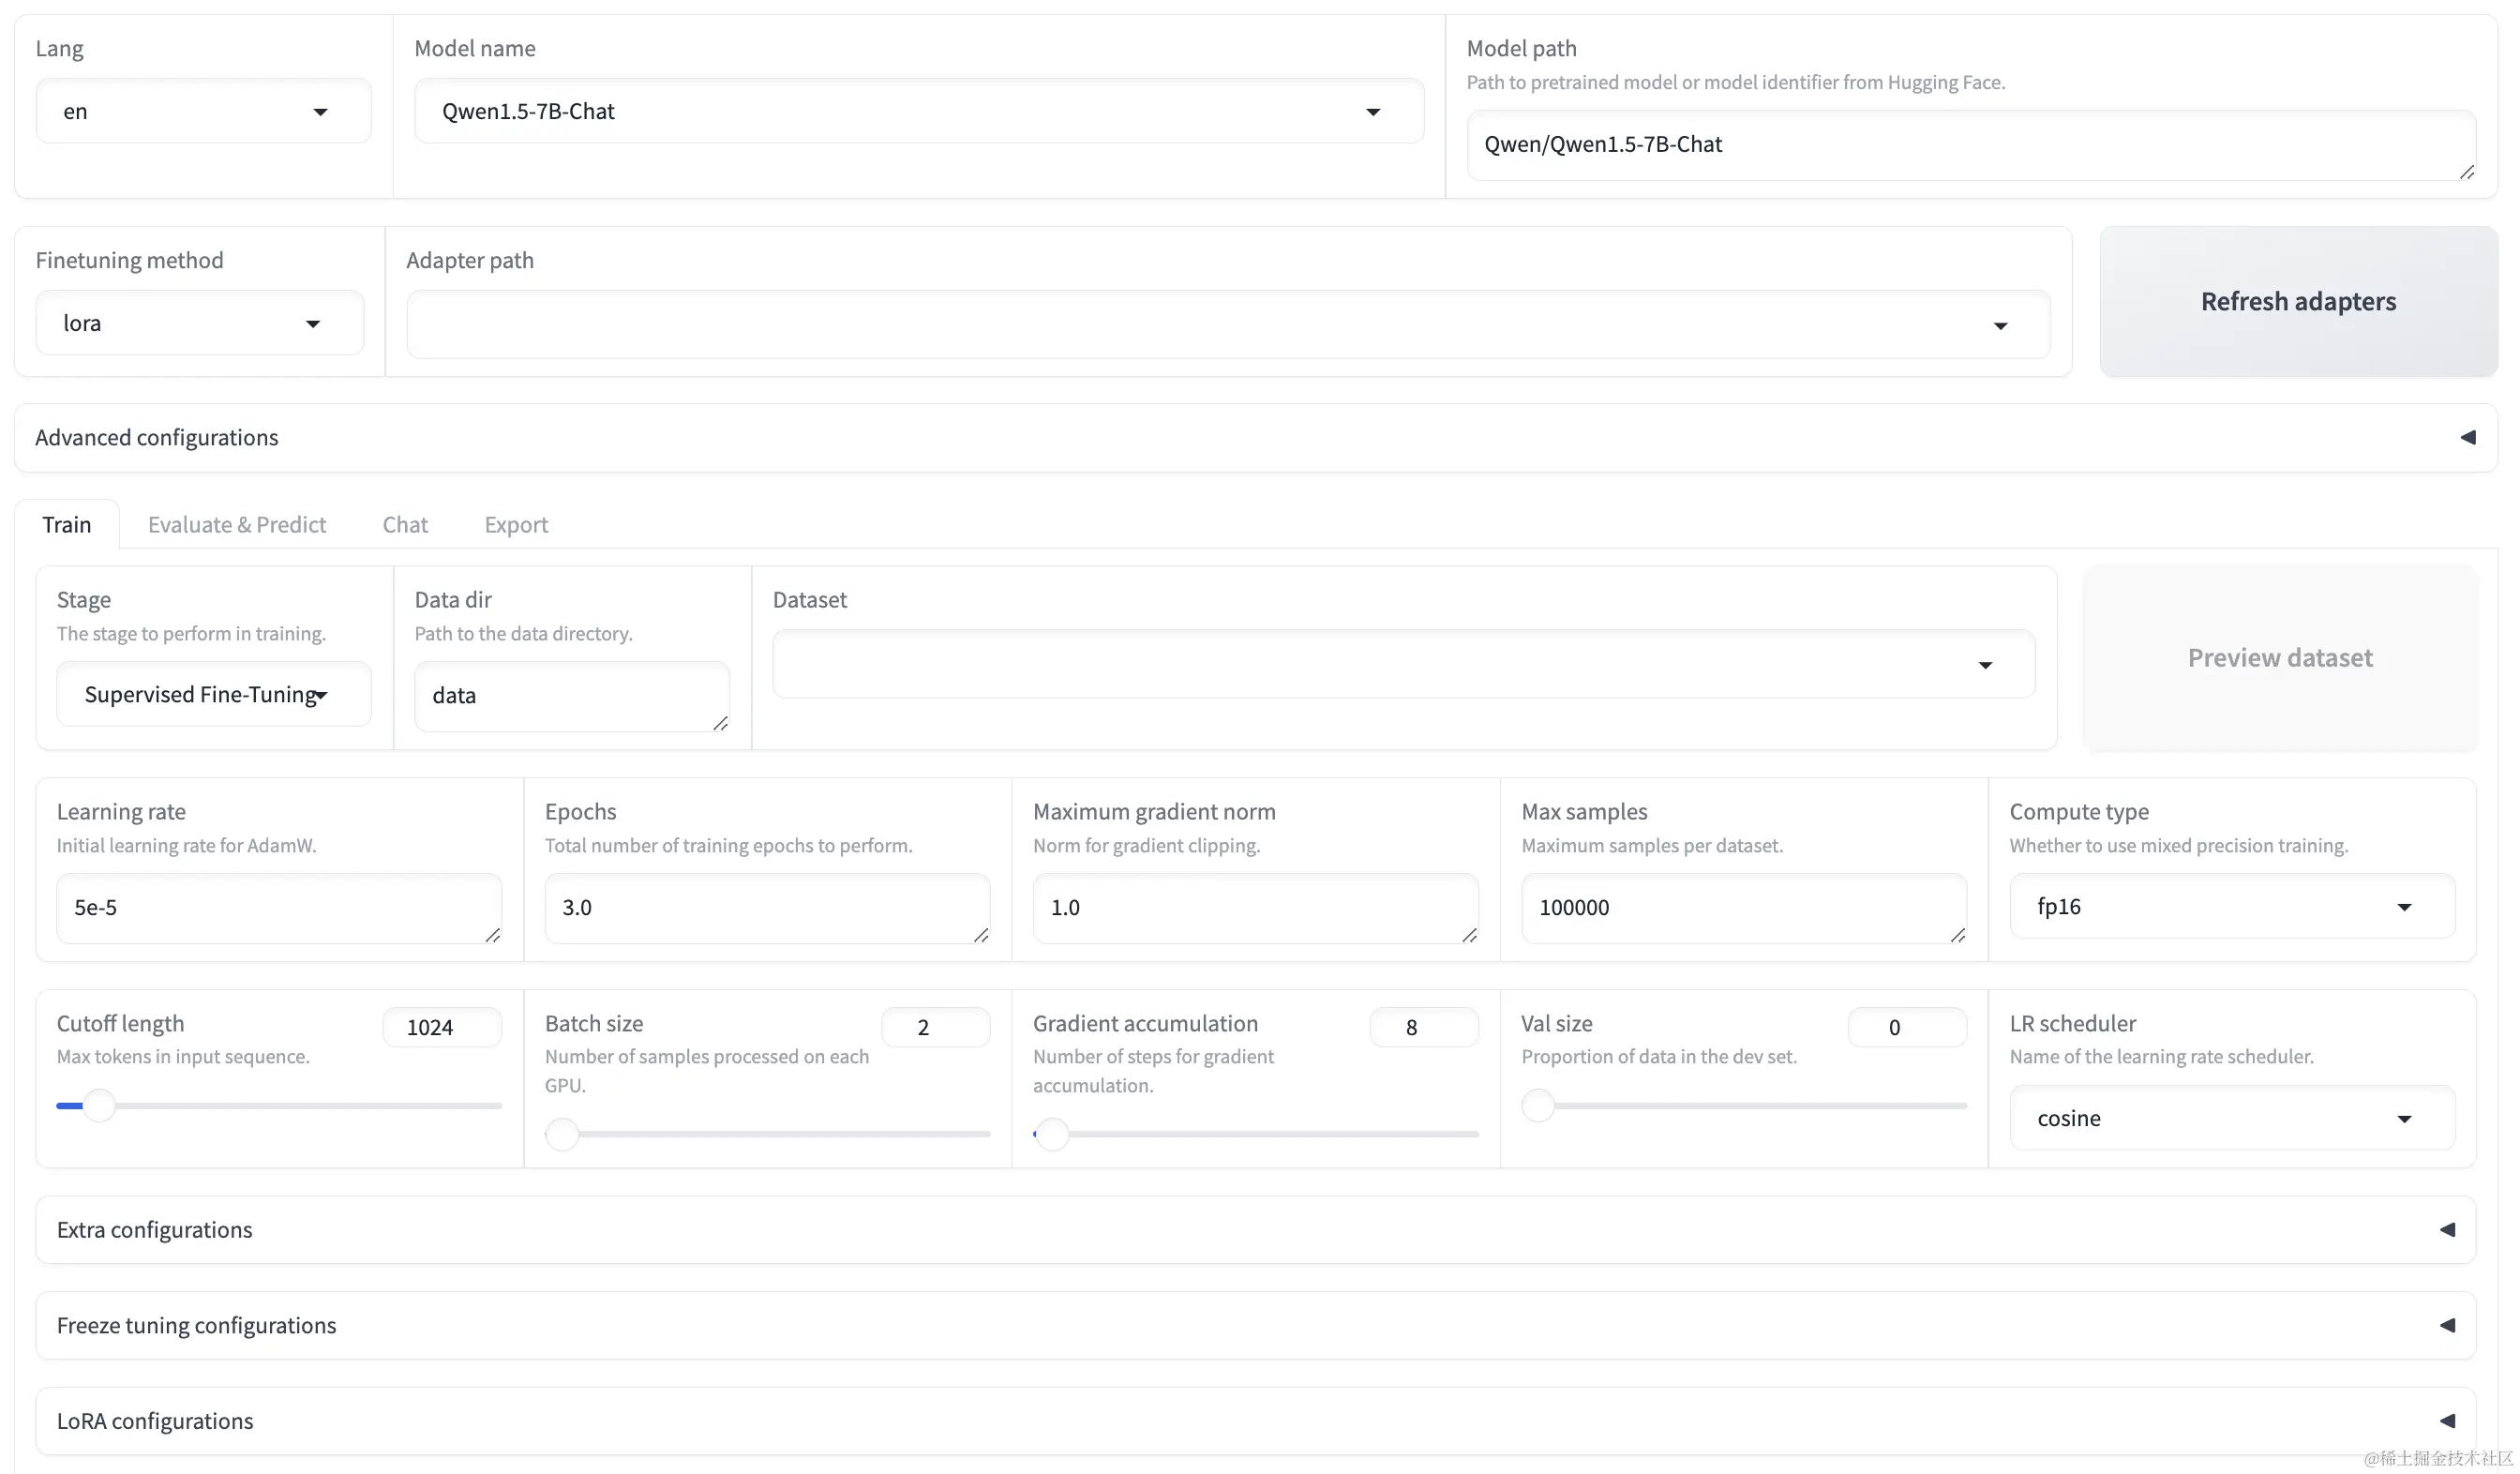
Task: Click the Learning rate input field
Action: [278, 908]
